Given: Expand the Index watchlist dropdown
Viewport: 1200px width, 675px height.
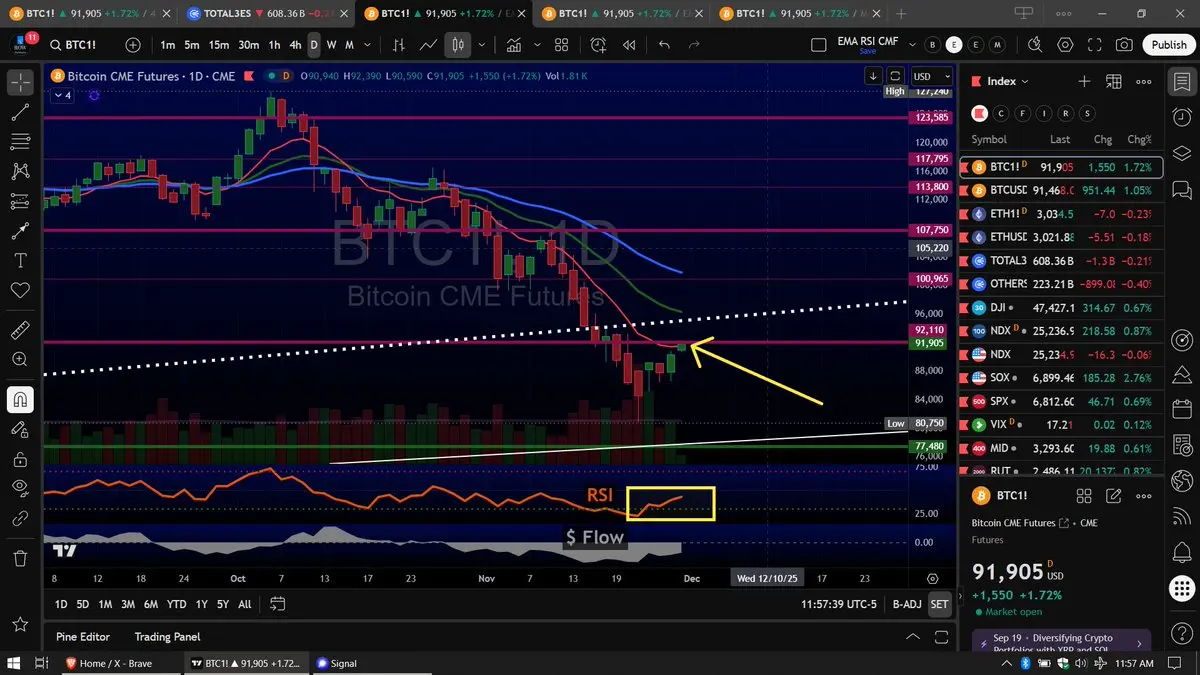Looking at the screenshot, I should coord(1008,81).
